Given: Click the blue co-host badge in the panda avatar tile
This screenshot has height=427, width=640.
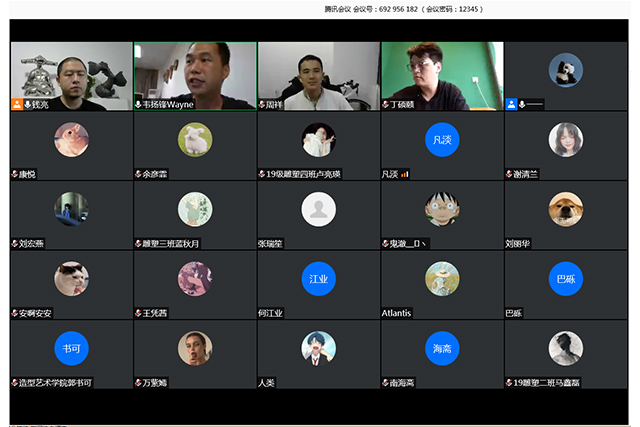Looking at the screenshot, I should (x=511, y=104).
